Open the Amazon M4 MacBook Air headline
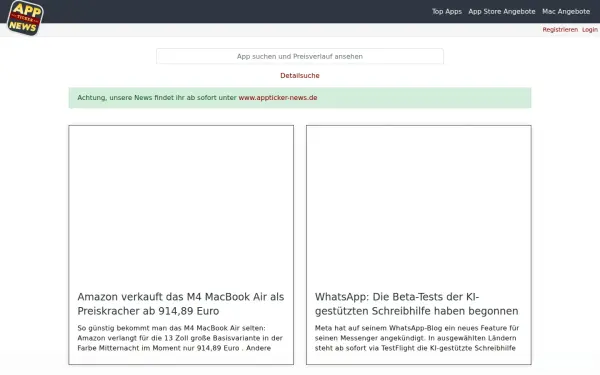Viewport: 600px width, 375px height. point(181,304)
